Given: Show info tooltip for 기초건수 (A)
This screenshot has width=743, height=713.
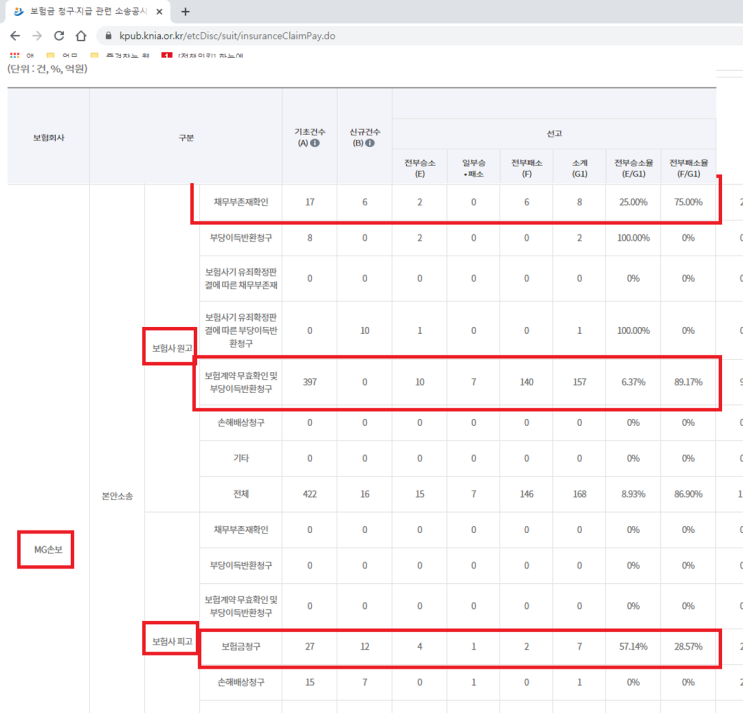Looking at the screenshot, I should [x=315, y=143].
